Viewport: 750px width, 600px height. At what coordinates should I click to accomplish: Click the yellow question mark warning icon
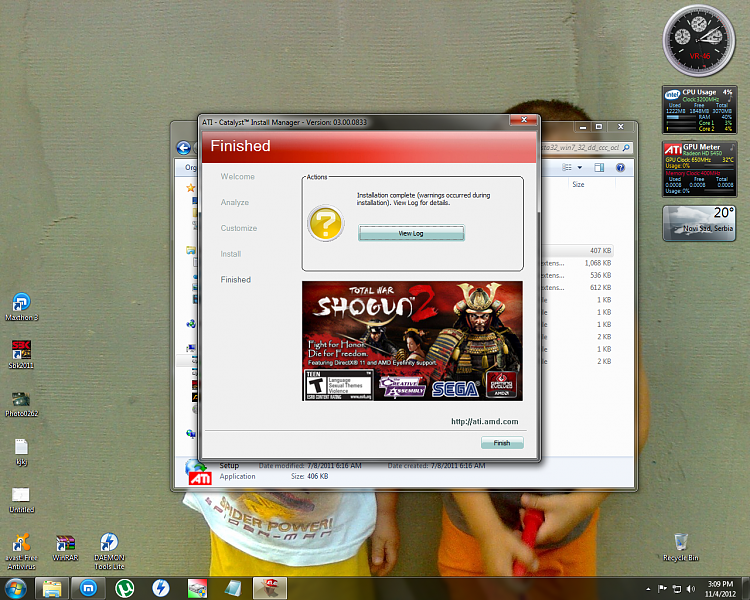coord(325,223)
